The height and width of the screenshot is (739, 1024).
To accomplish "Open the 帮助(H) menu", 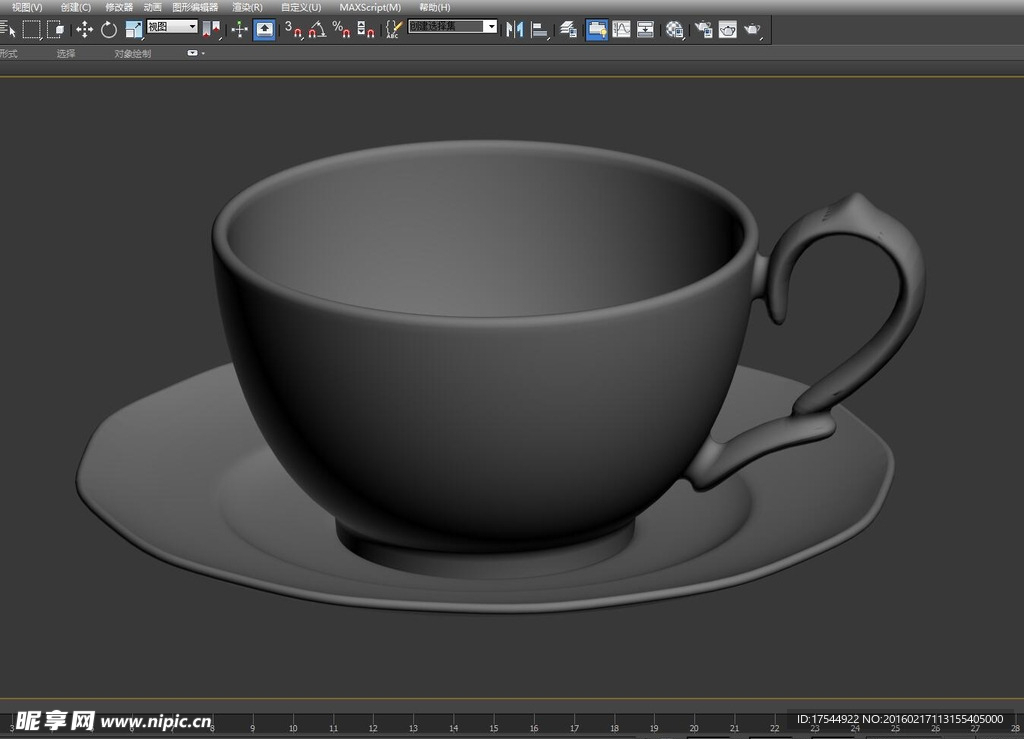I will [435, 7].
